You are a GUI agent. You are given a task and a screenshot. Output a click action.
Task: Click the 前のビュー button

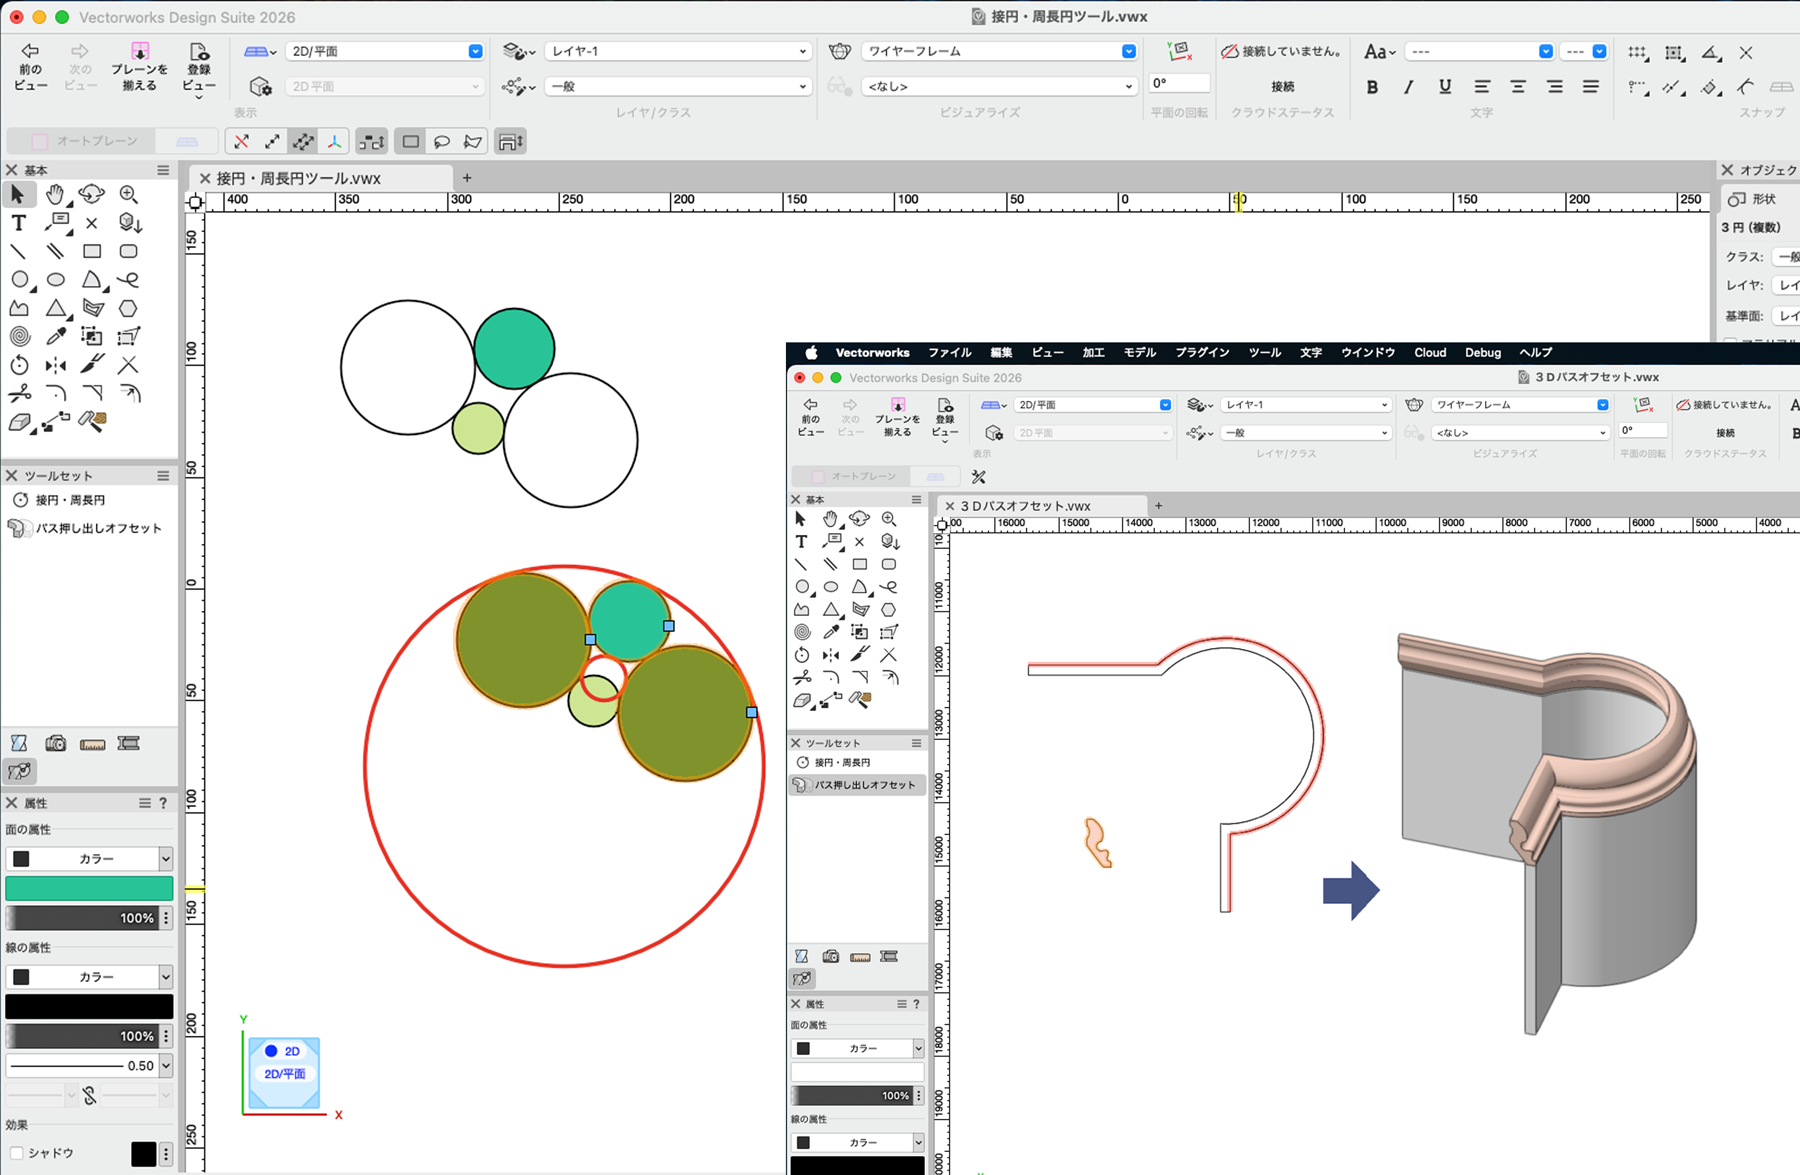(x=30, y=66)
